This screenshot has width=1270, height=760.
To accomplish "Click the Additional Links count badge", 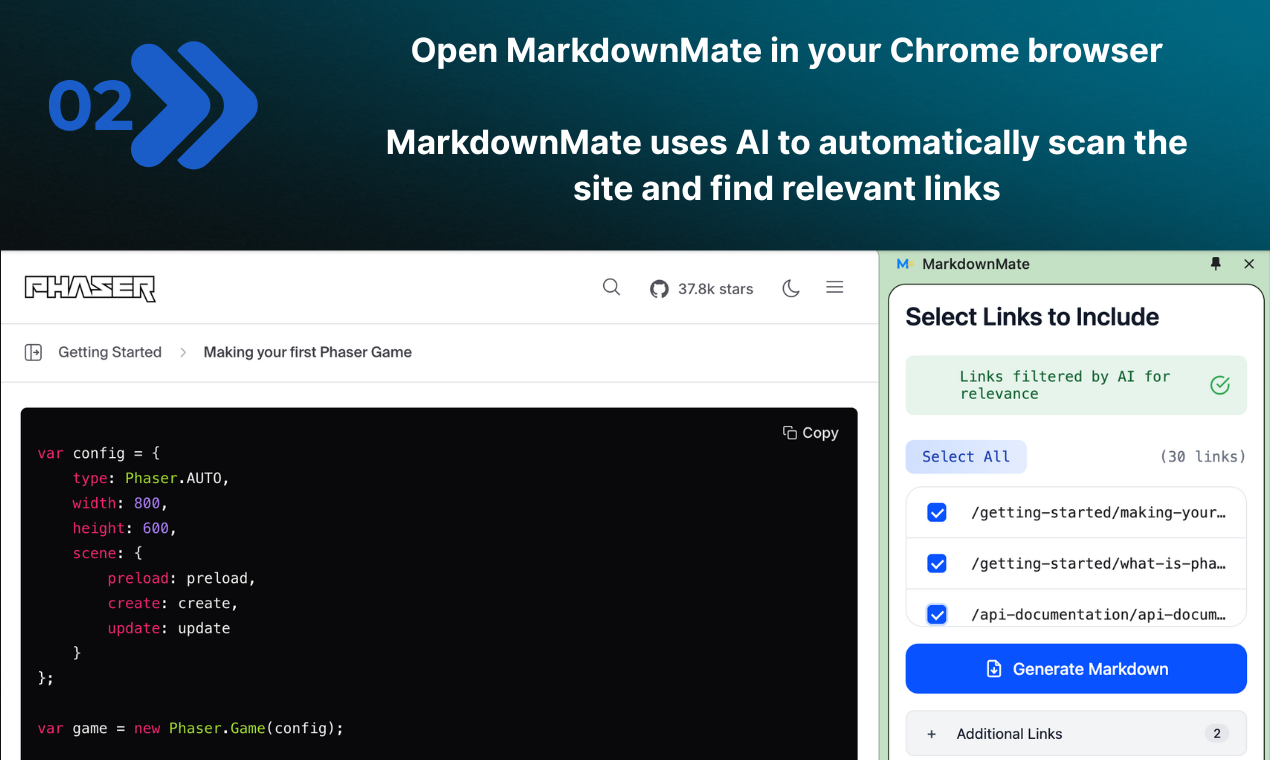I will (1217, 733).
